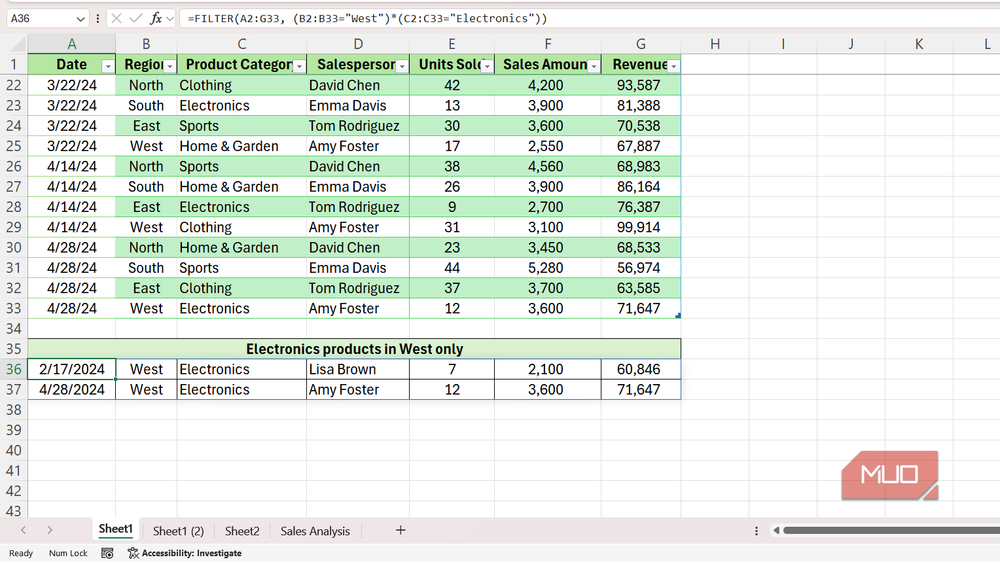
Task: Select row 36 header
Action: (13, 369)
